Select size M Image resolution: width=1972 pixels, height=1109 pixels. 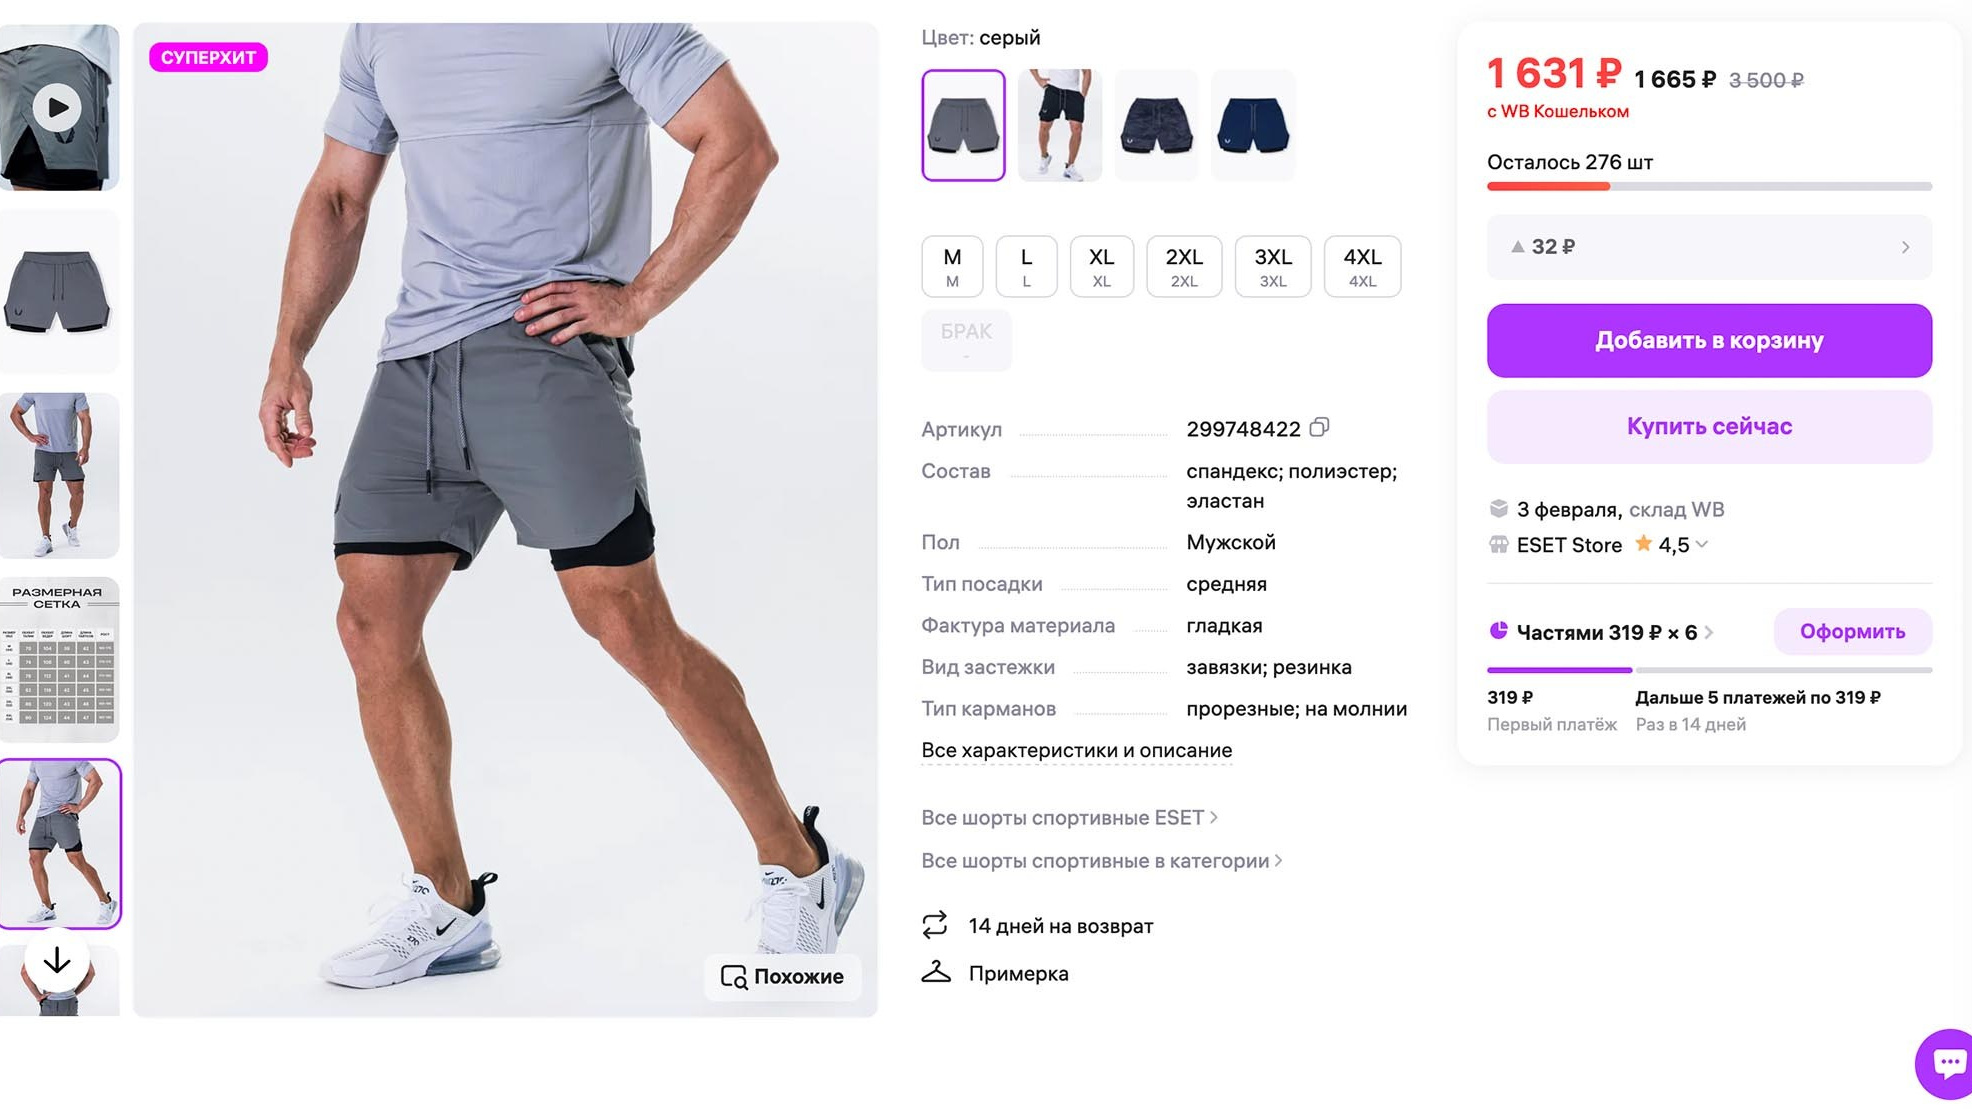(x=952, y=266)
